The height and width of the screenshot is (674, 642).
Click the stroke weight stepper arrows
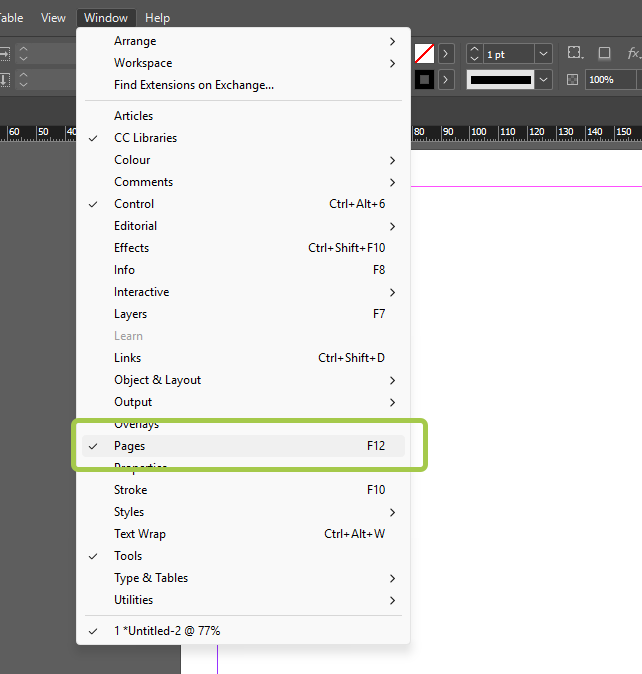pyautogui.click(x=474, y=54)
